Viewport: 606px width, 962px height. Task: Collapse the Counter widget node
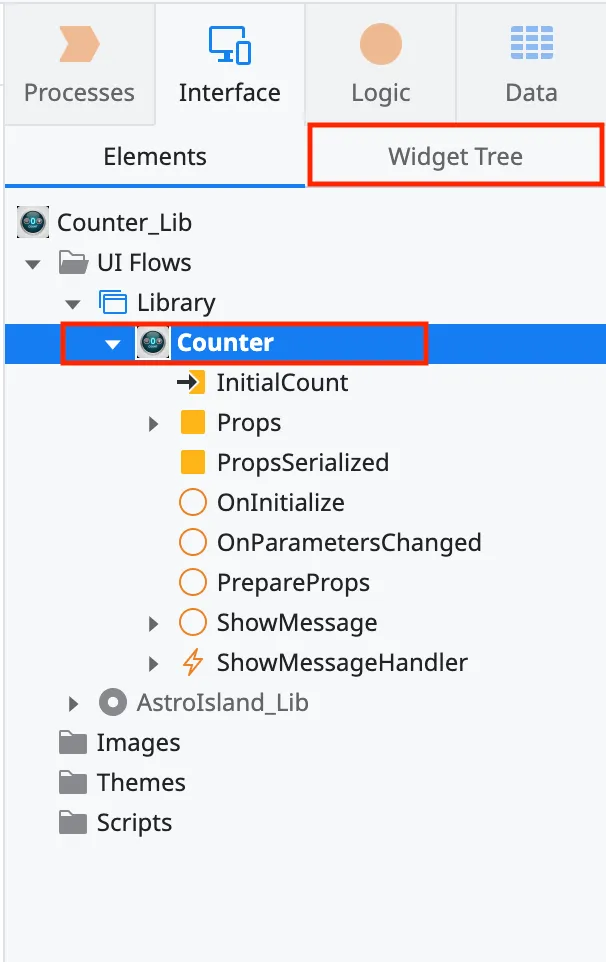coord(112,342)
